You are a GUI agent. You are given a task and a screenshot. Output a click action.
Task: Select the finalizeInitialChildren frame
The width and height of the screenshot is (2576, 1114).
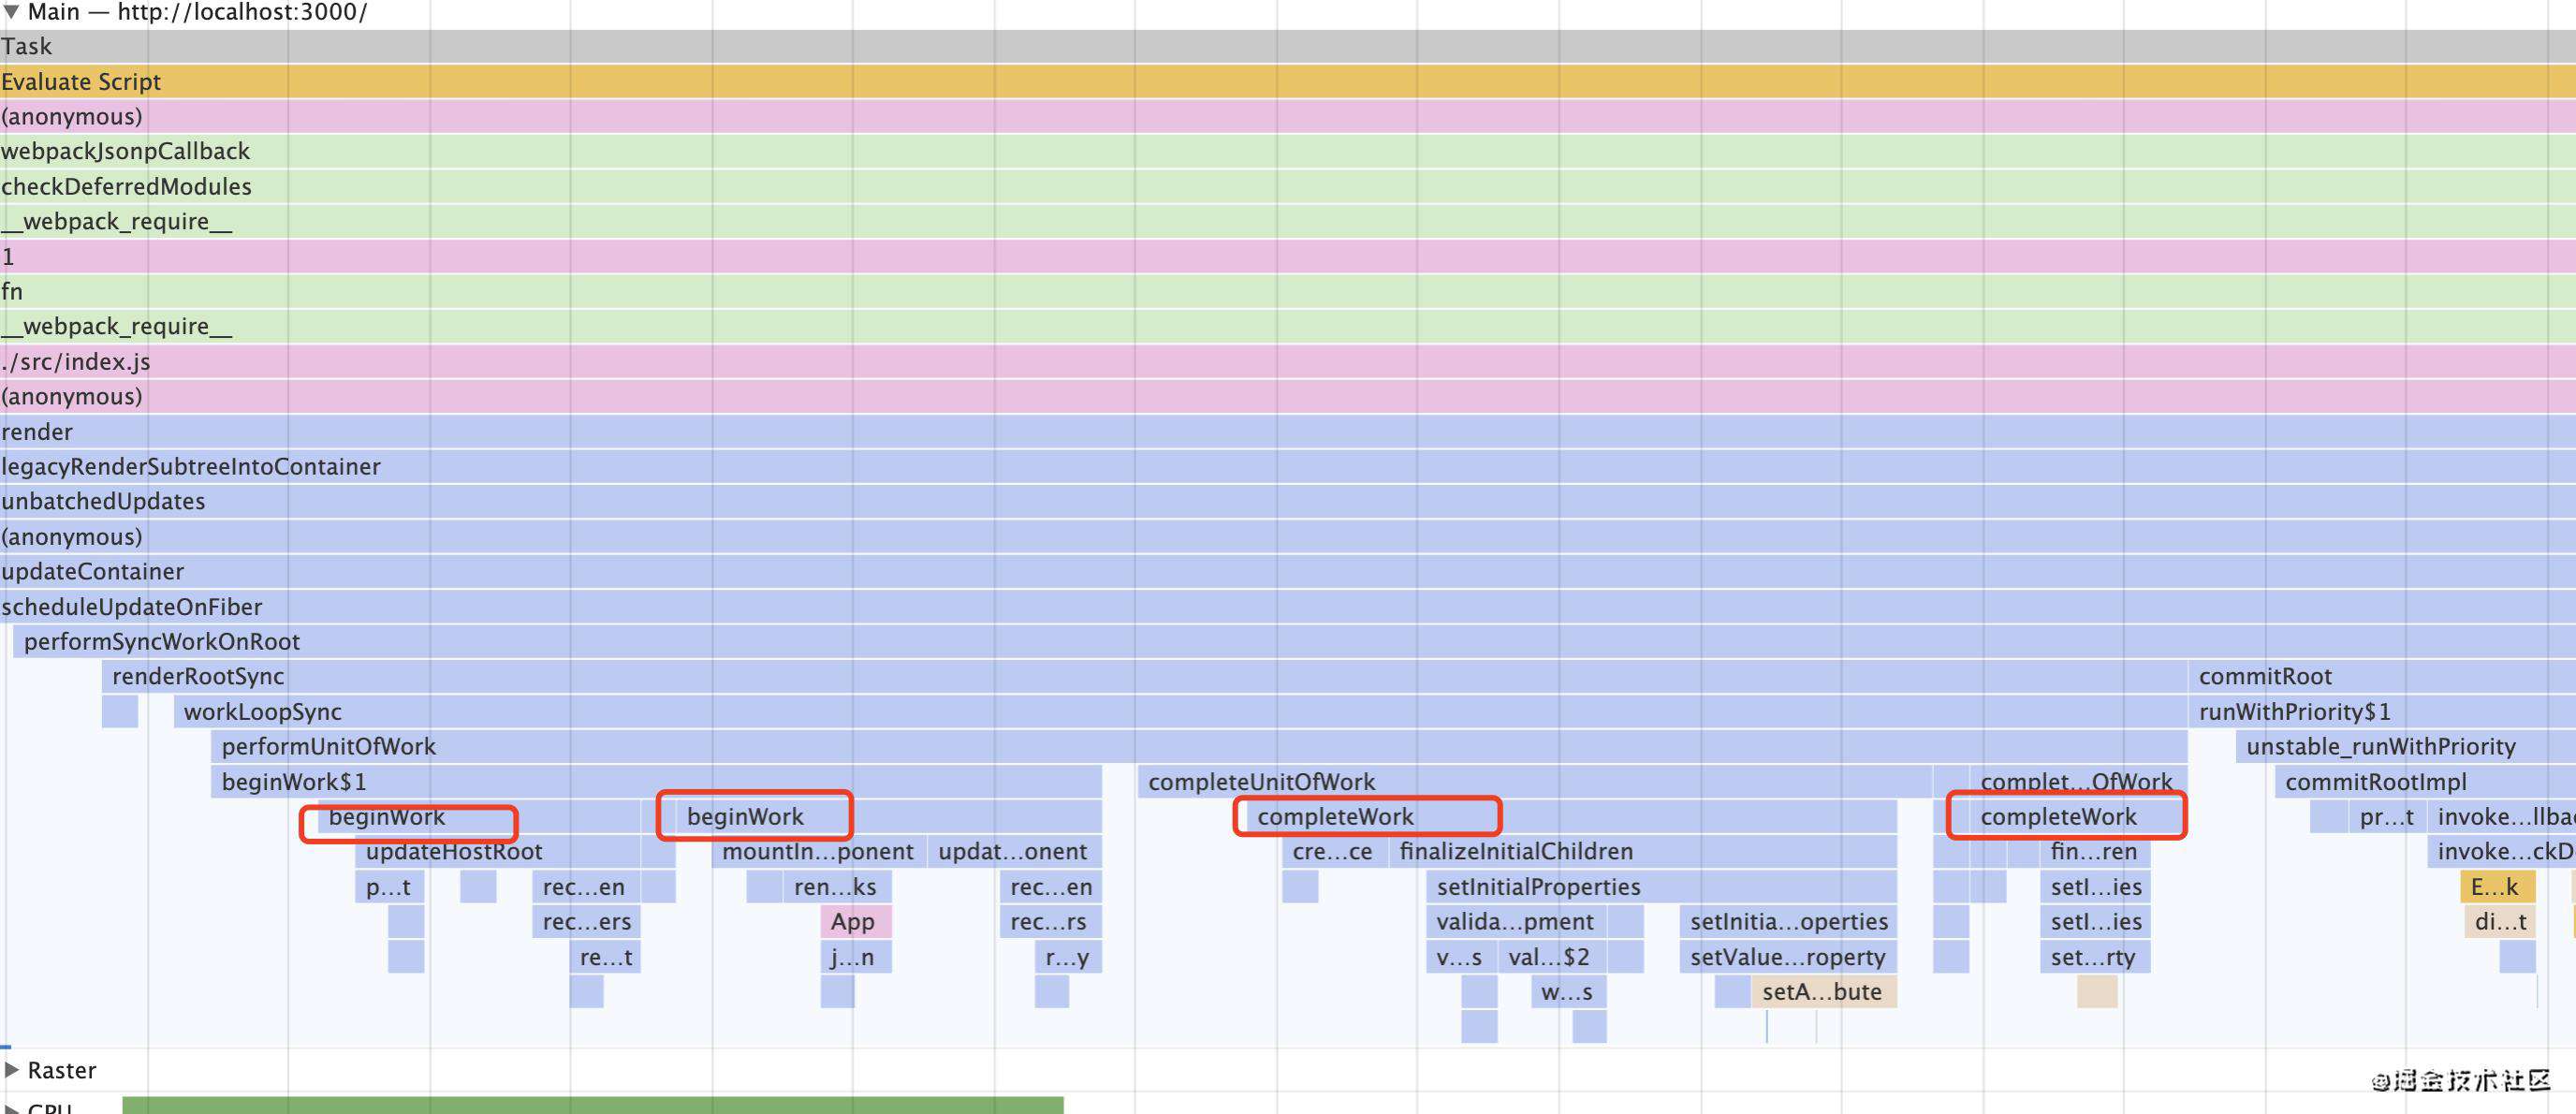click(1643, 852)
